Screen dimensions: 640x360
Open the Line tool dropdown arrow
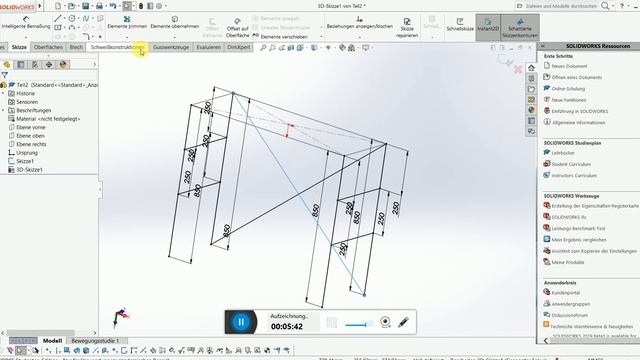click(64, 19)
